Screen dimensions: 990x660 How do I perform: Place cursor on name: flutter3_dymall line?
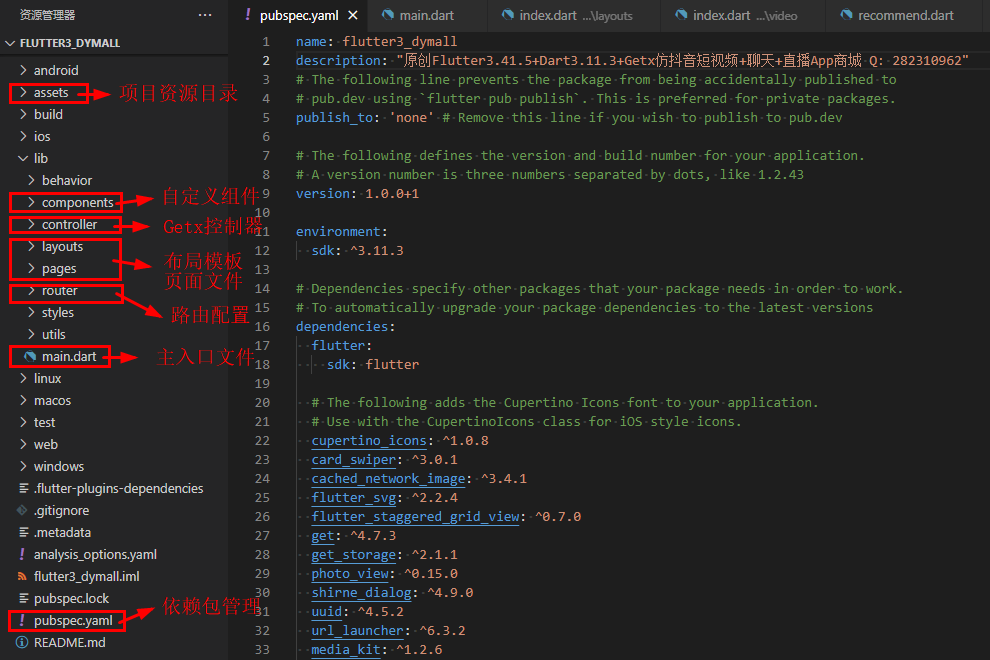tap(376, 42)
